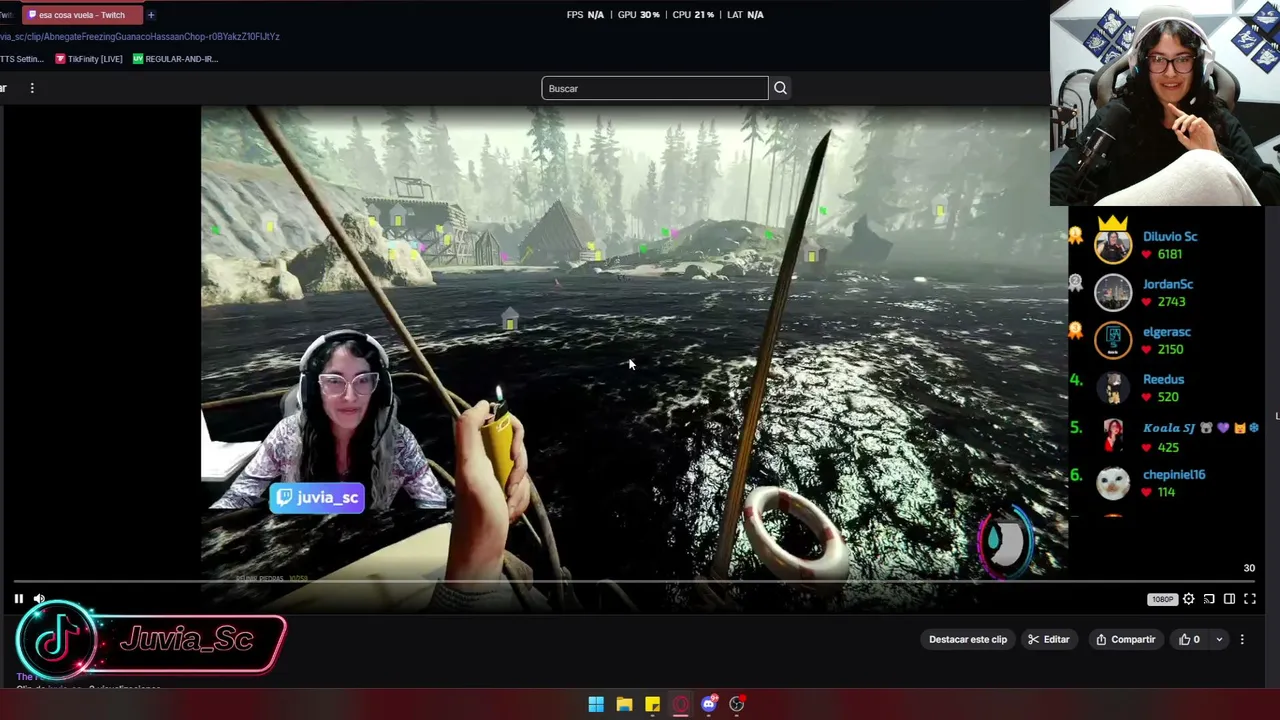
Task: Click JordanSc leaderboard entry
Action: tap(1168, 285)
